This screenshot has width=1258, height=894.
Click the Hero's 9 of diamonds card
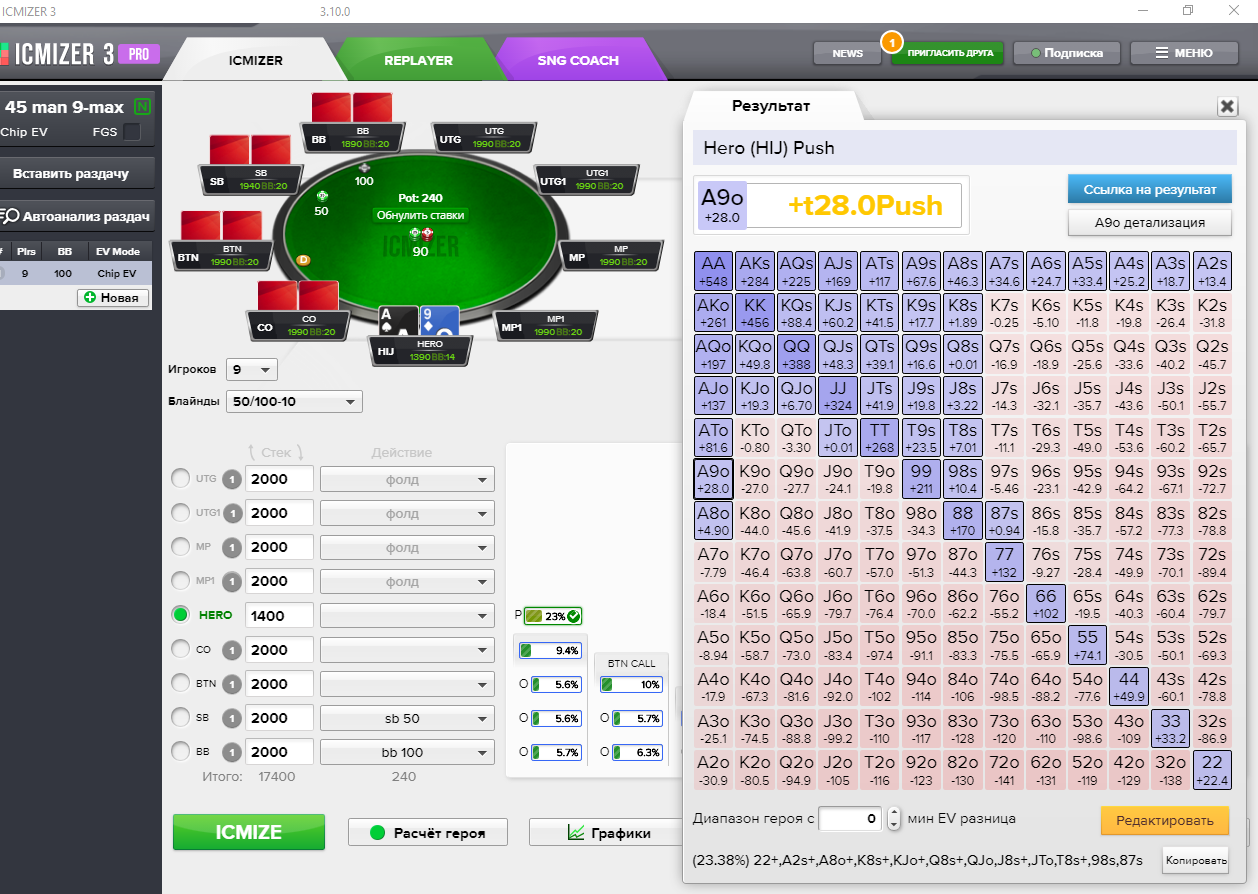point(439,320)
